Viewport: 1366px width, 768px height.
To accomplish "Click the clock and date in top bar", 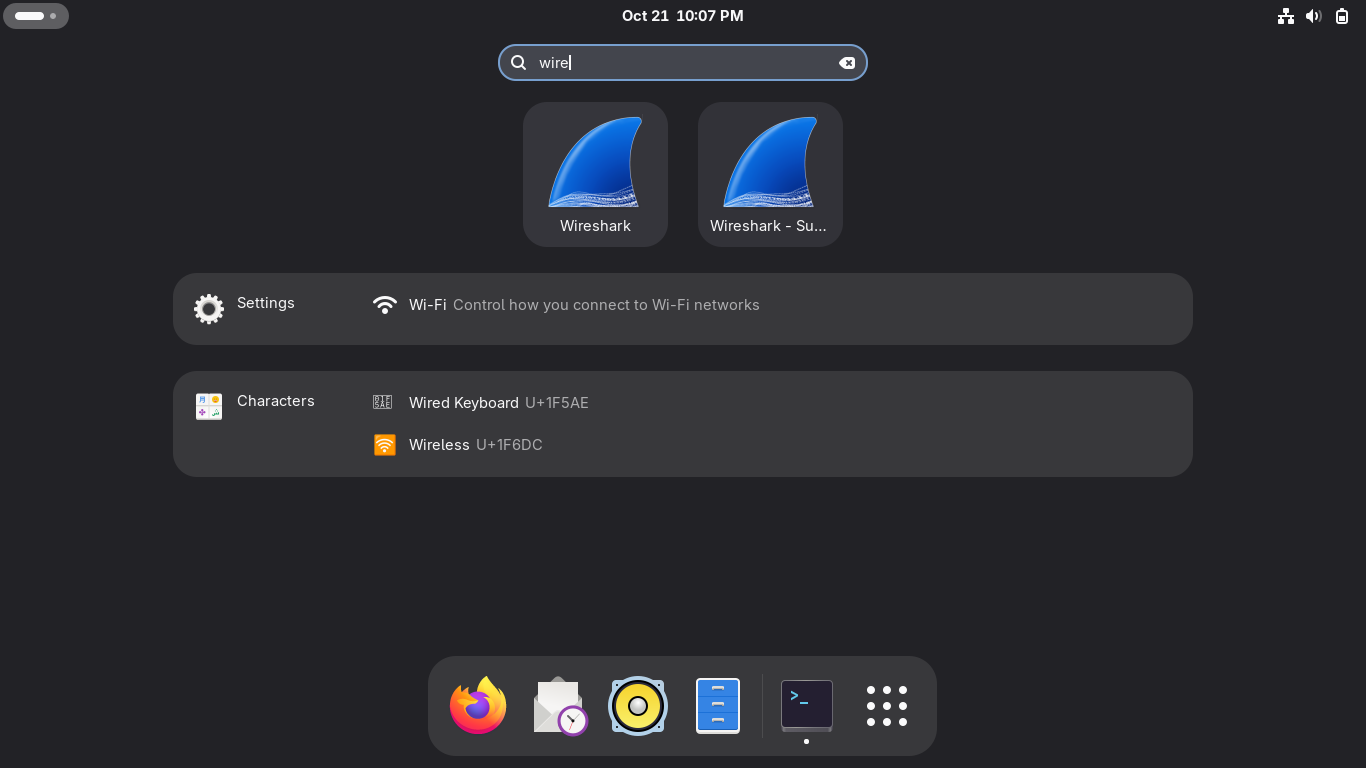I will click(x=682, y=16).
